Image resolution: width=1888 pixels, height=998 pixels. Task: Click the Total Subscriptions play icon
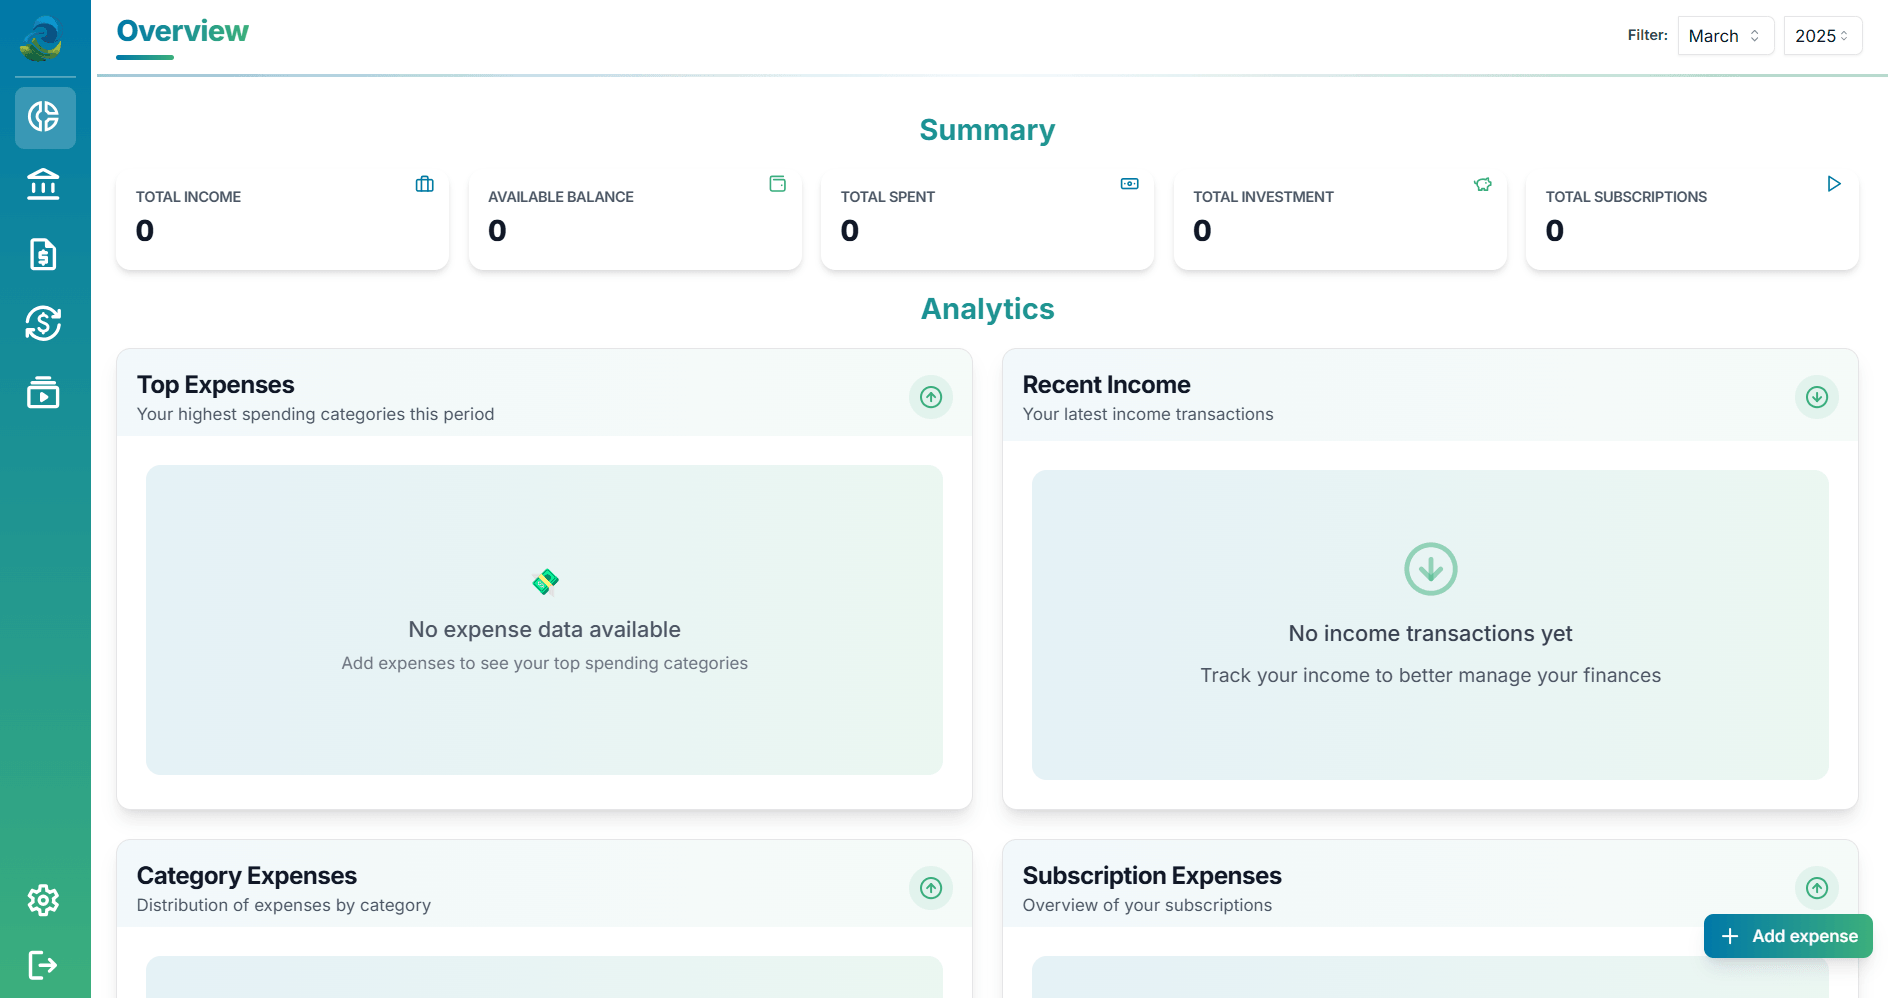pos(1833,184)
